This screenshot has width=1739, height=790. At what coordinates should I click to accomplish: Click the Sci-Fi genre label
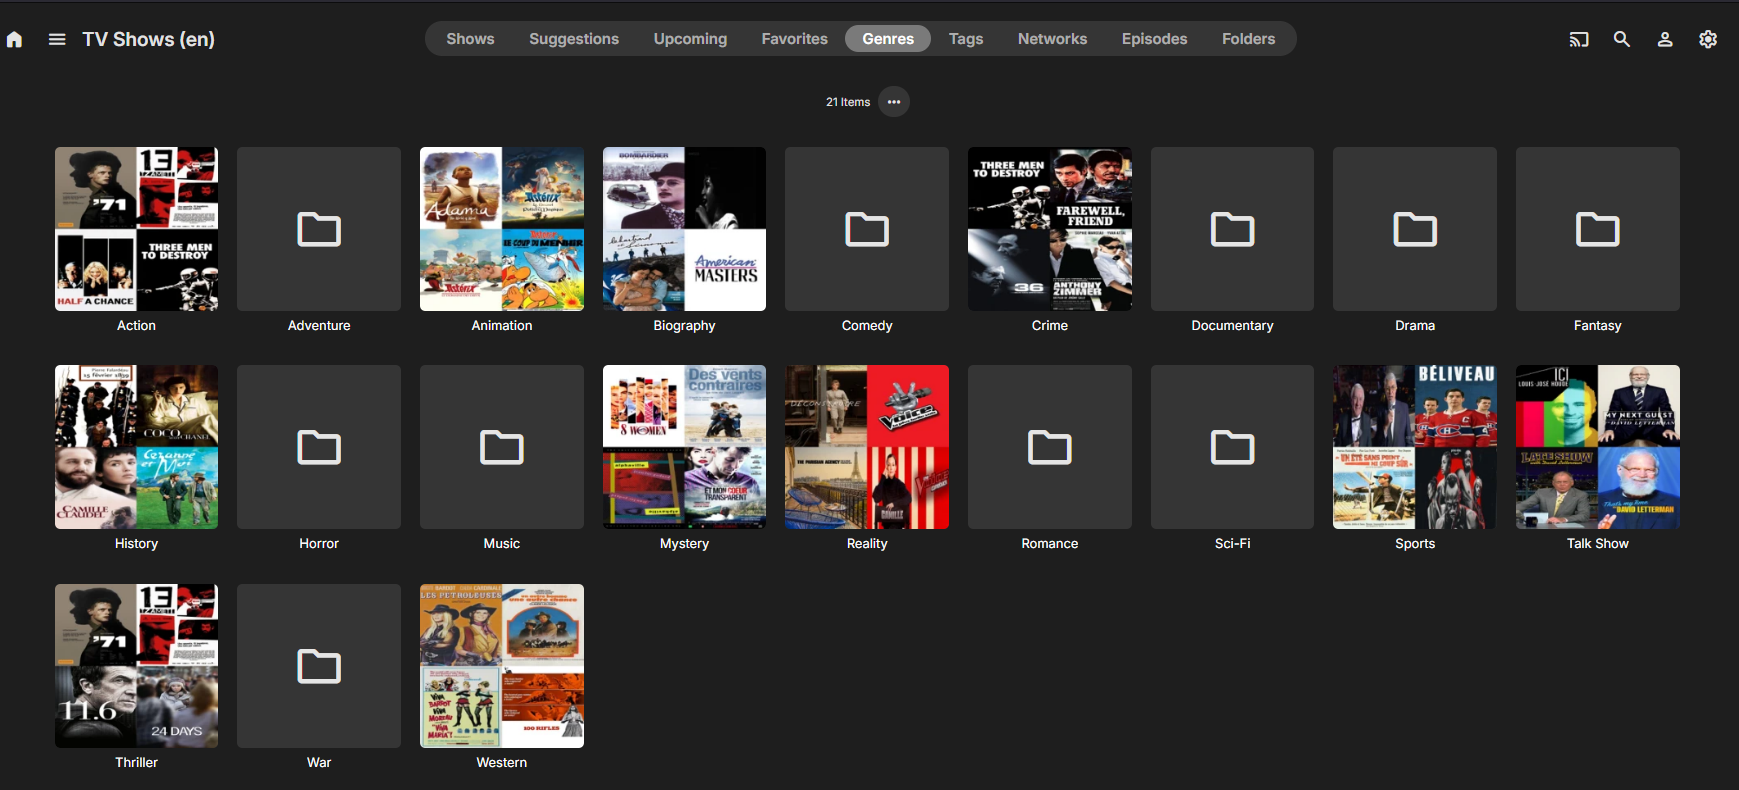[x=1233, y=544]
